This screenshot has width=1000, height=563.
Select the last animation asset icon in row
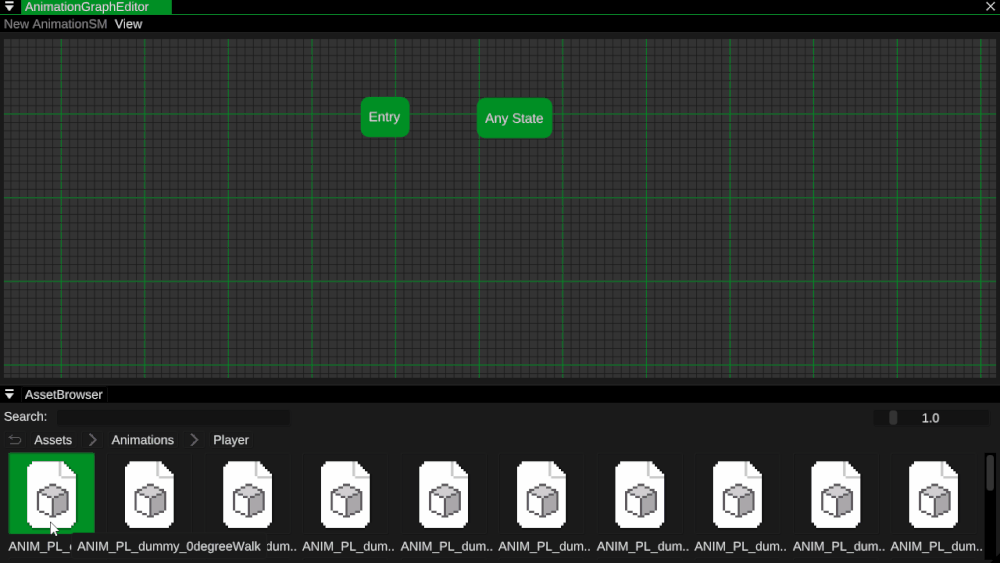(x=933, y=494)
